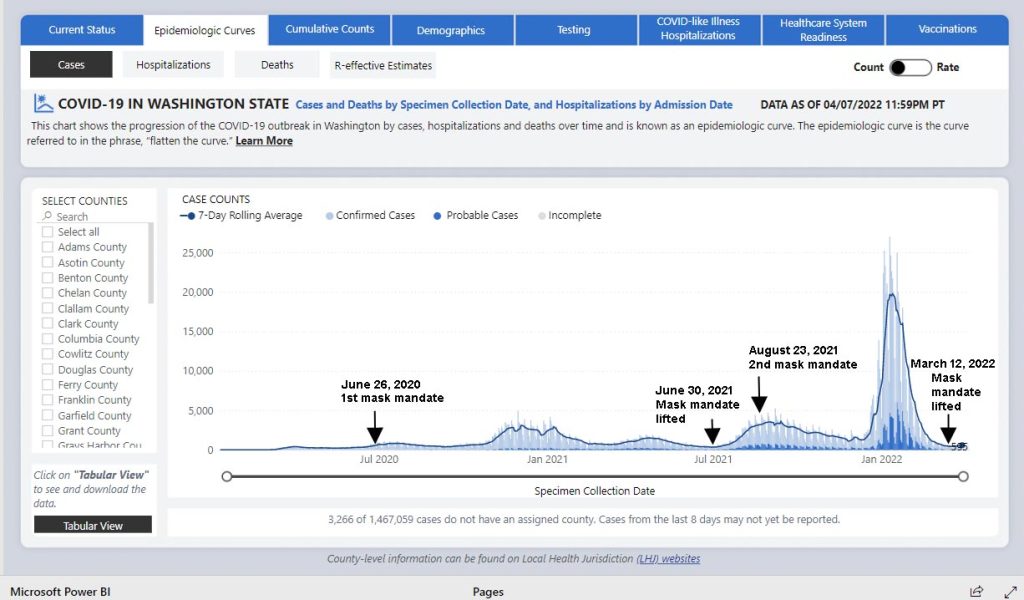Click the Probable Cases legend dot
This screenshot has width=1024, height=600.
438,216
